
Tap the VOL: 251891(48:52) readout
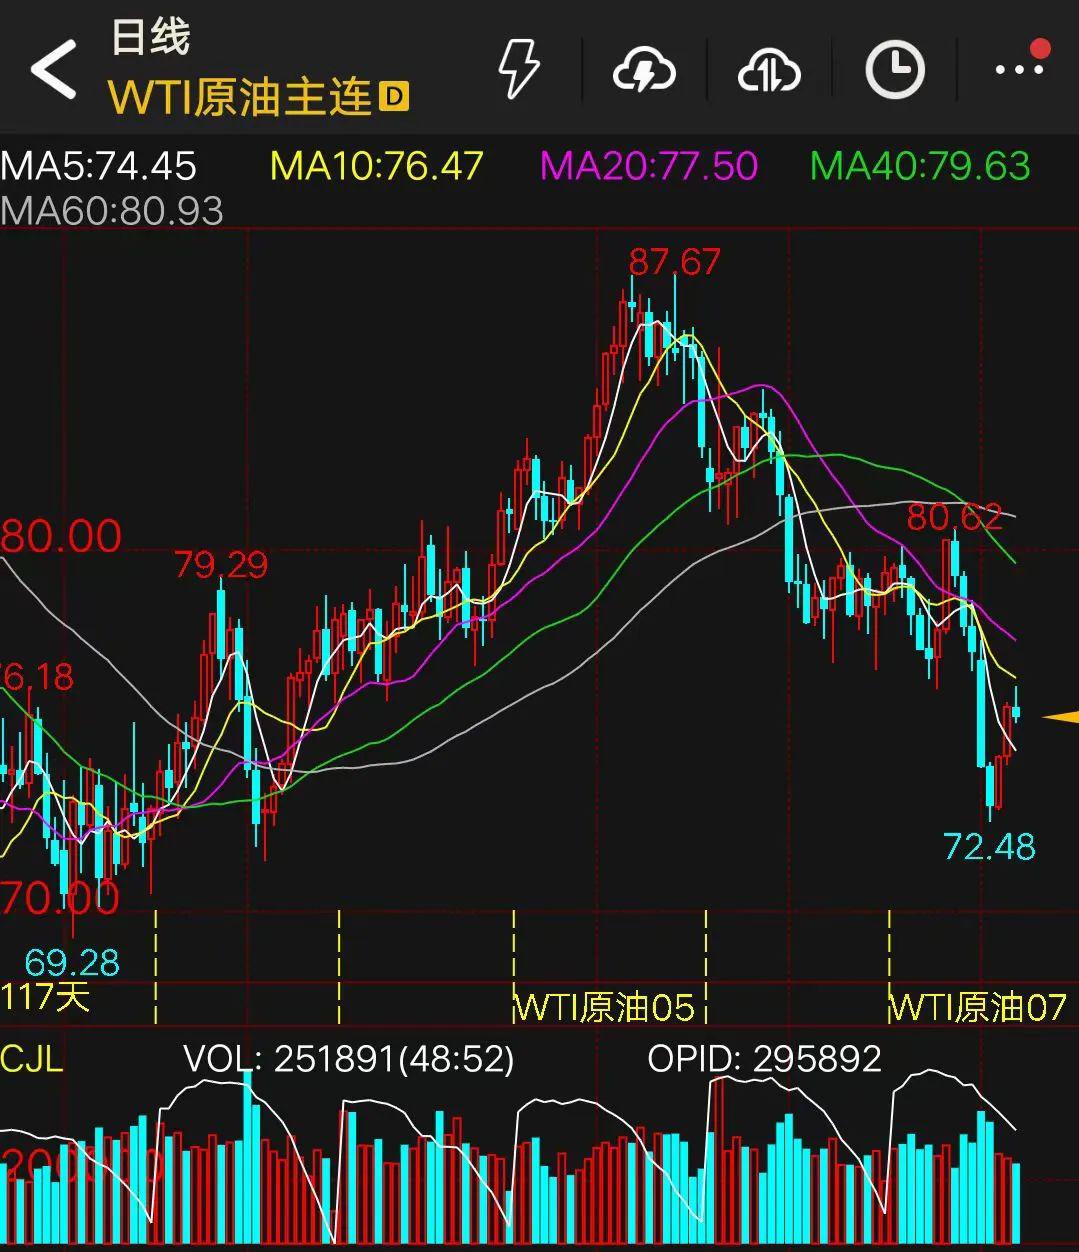point(348,1058)
